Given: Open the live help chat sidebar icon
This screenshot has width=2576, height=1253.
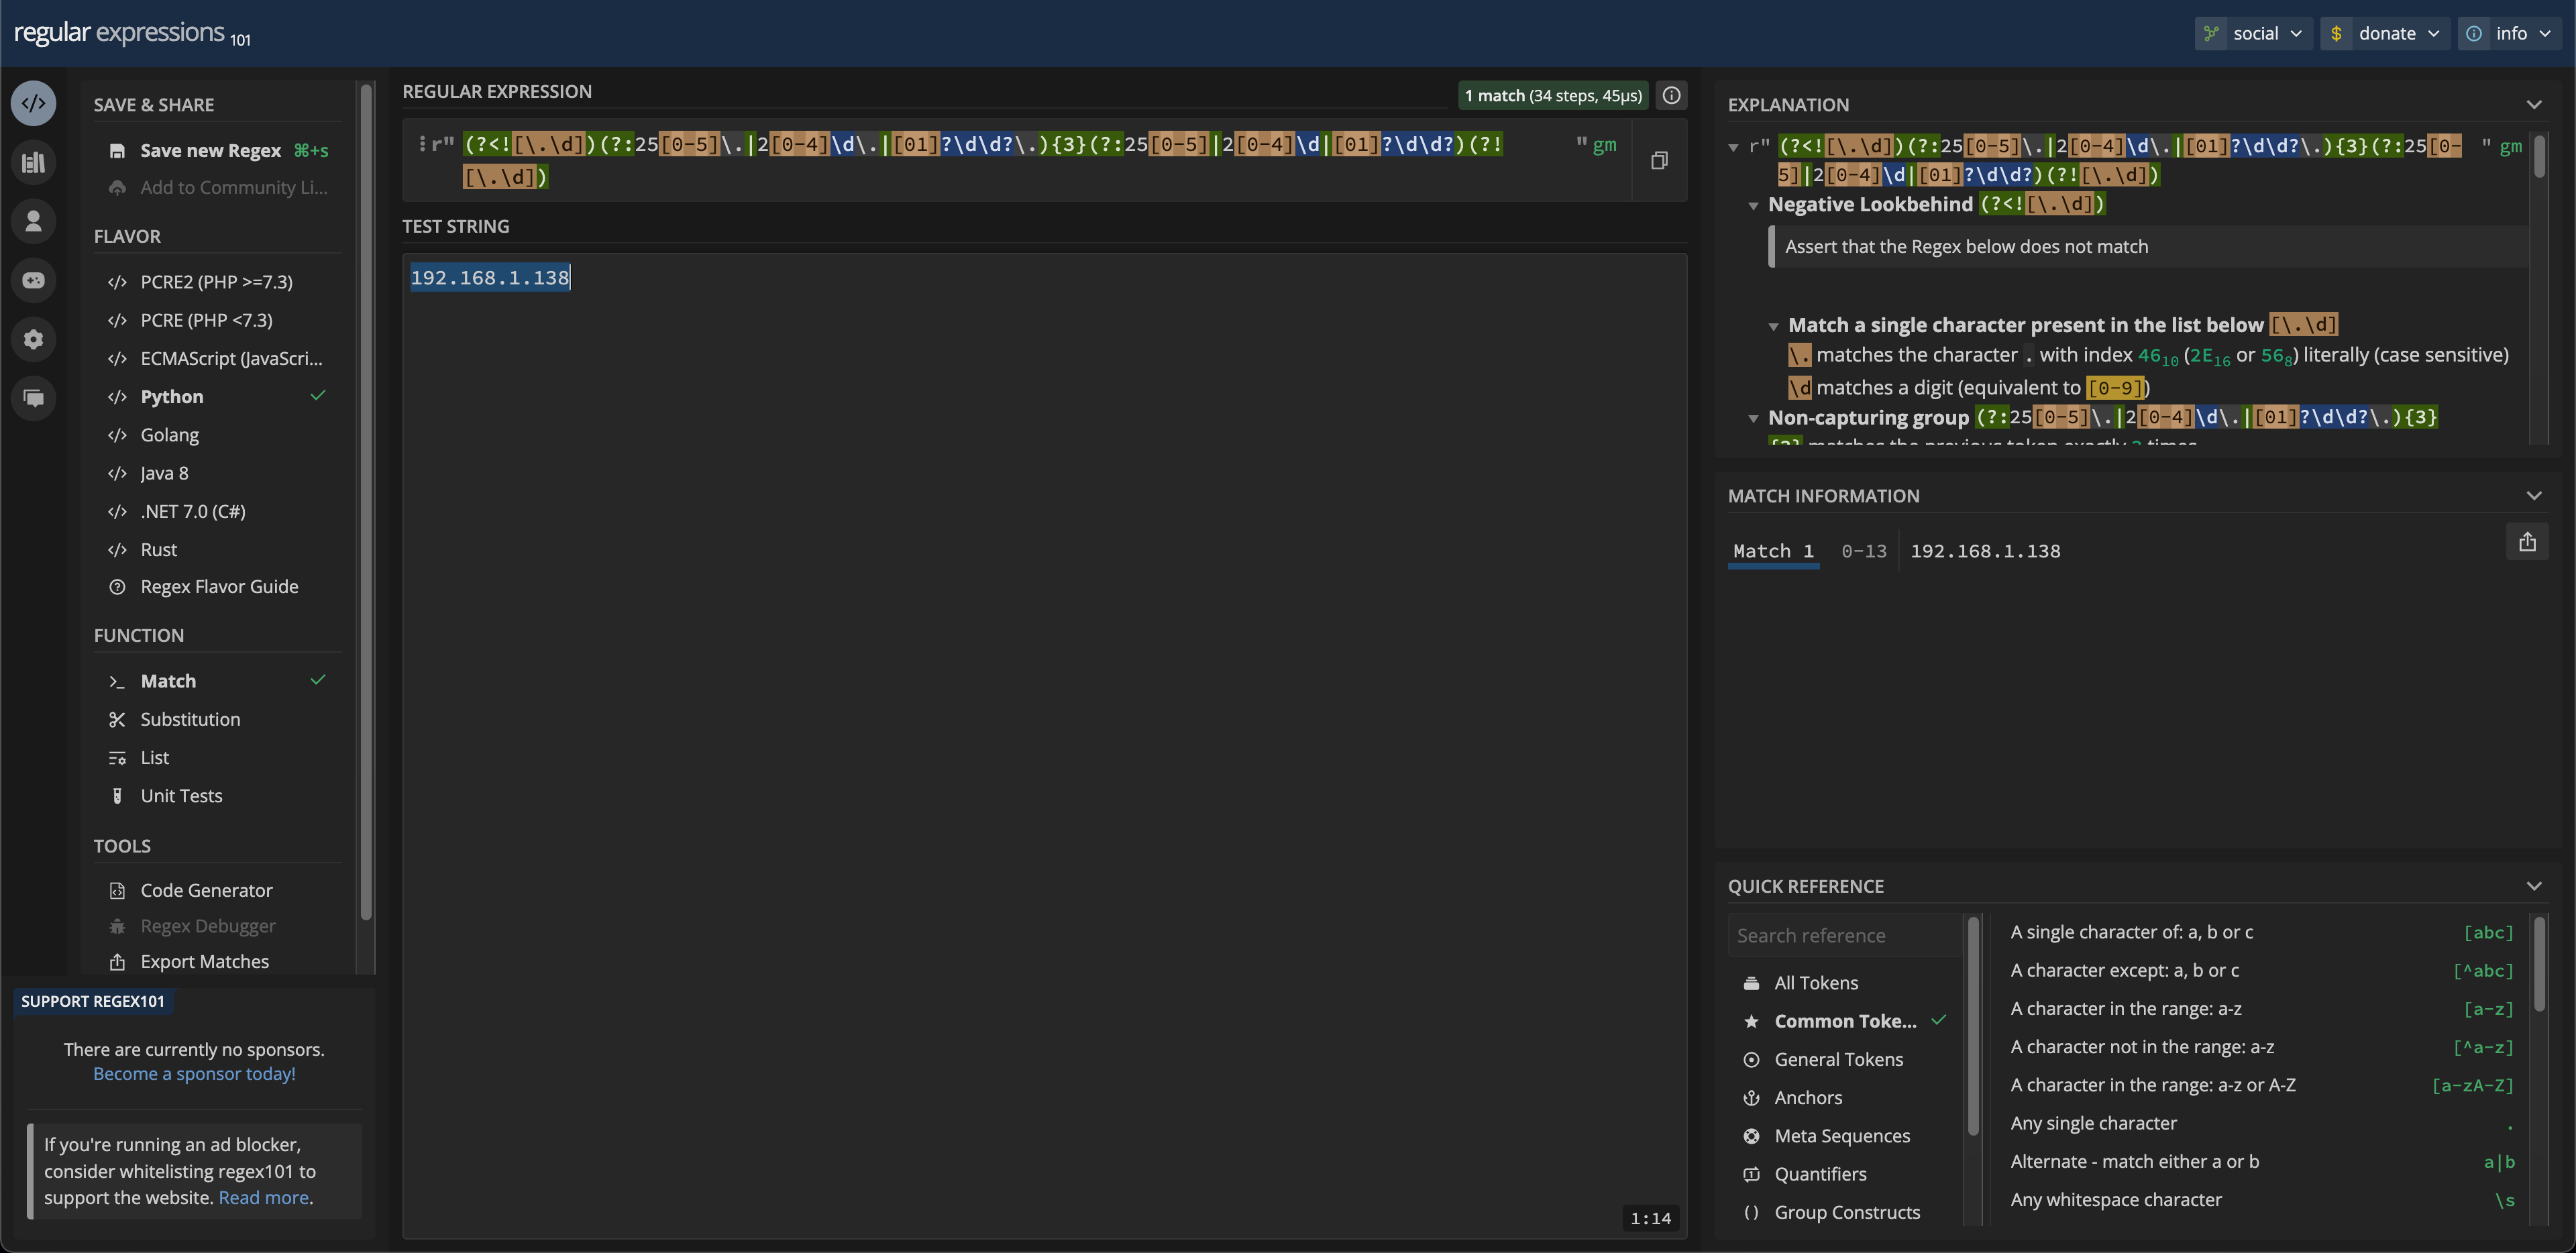Looking at the screenshot, I should [x=33, y=398].
